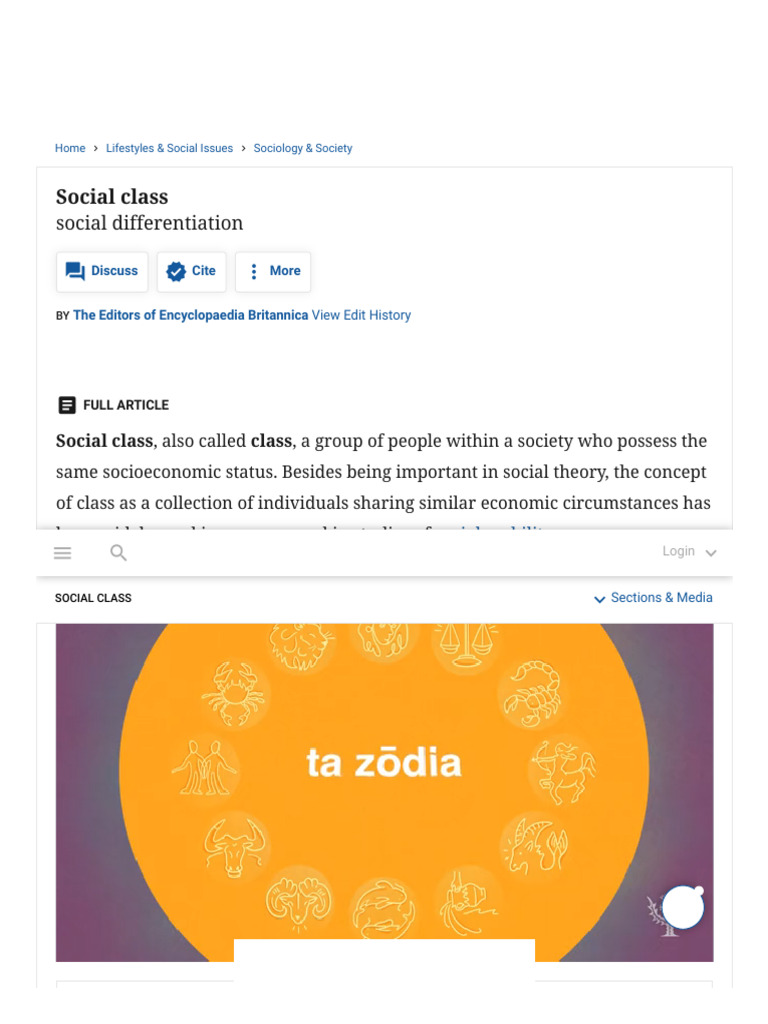This screenshot has width=768, height=1024.
Task: Expand the Login dropdown
Action: 689,552
